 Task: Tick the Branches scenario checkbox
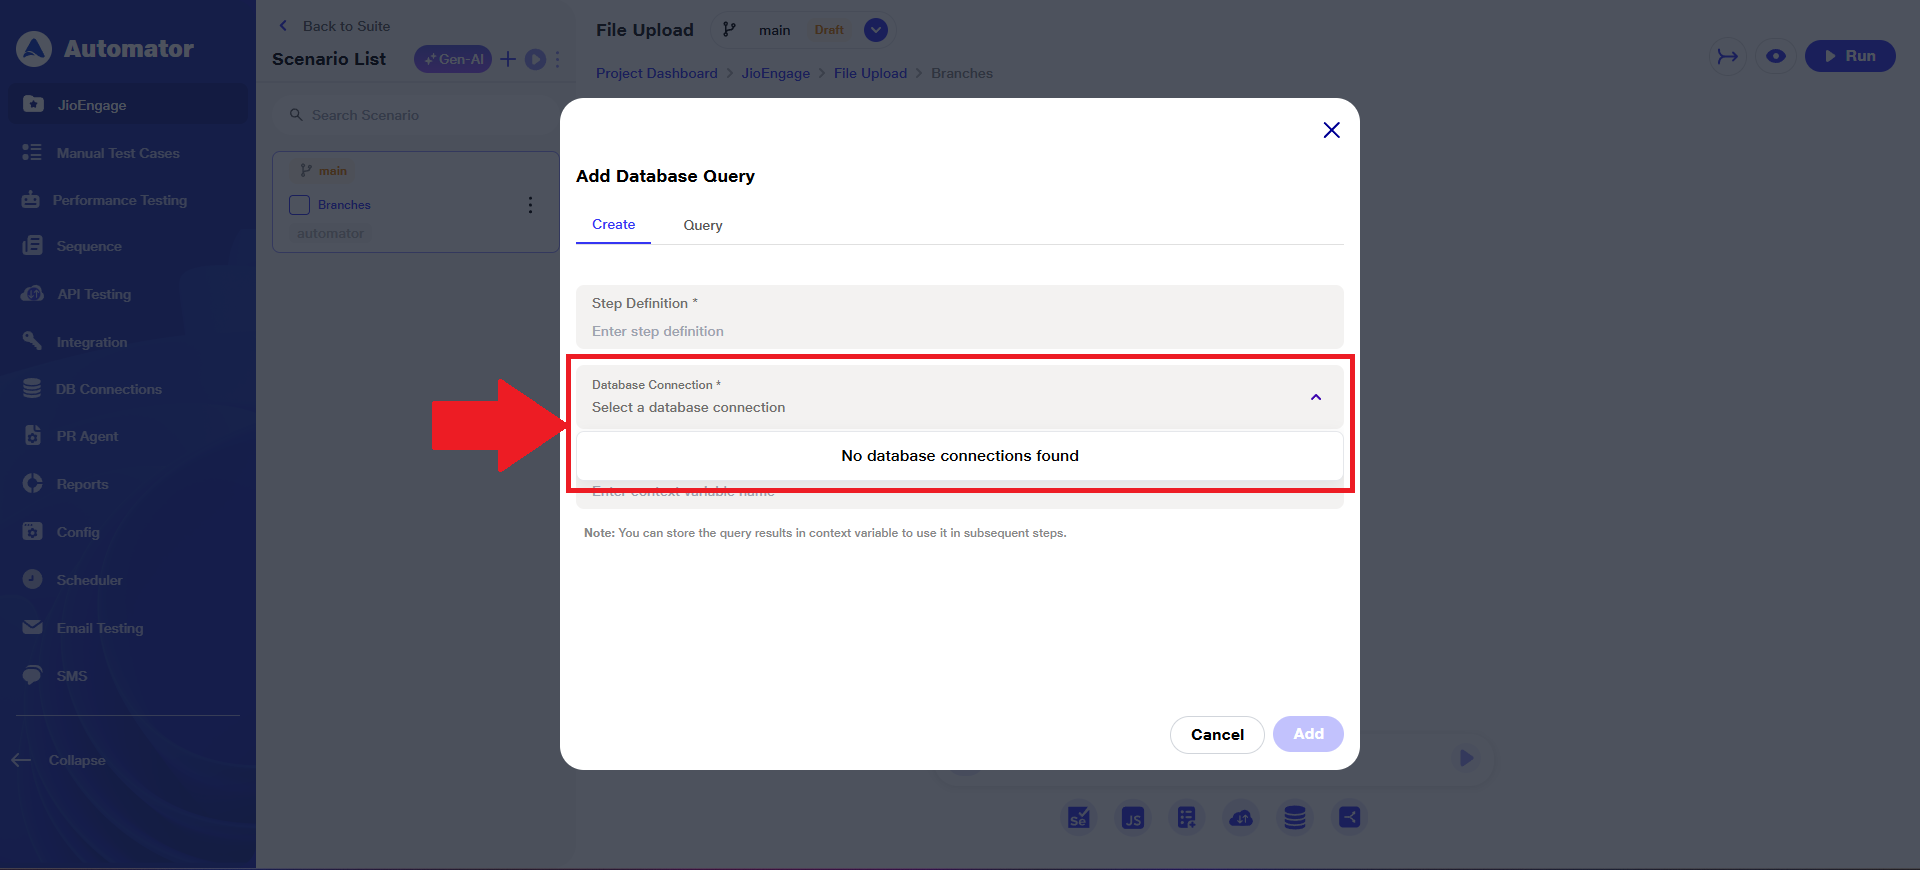click(299, 205)
